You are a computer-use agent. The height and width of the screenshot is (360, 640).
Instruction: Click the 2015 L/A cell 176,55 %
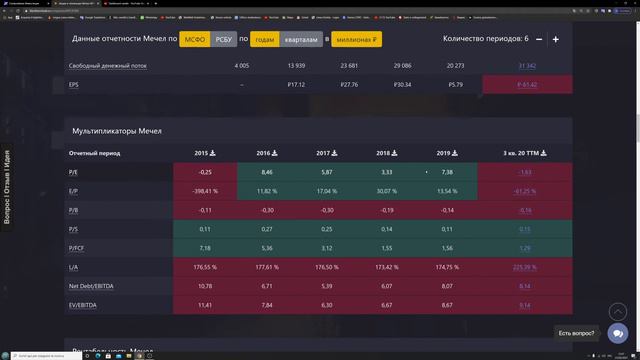[205, 267]
